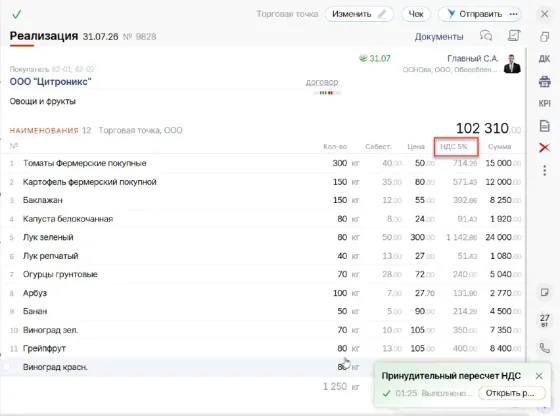Click the НДС 5% column header
Image resolution: width=560 pixels, height=416 pixels.
click(454, 147)
